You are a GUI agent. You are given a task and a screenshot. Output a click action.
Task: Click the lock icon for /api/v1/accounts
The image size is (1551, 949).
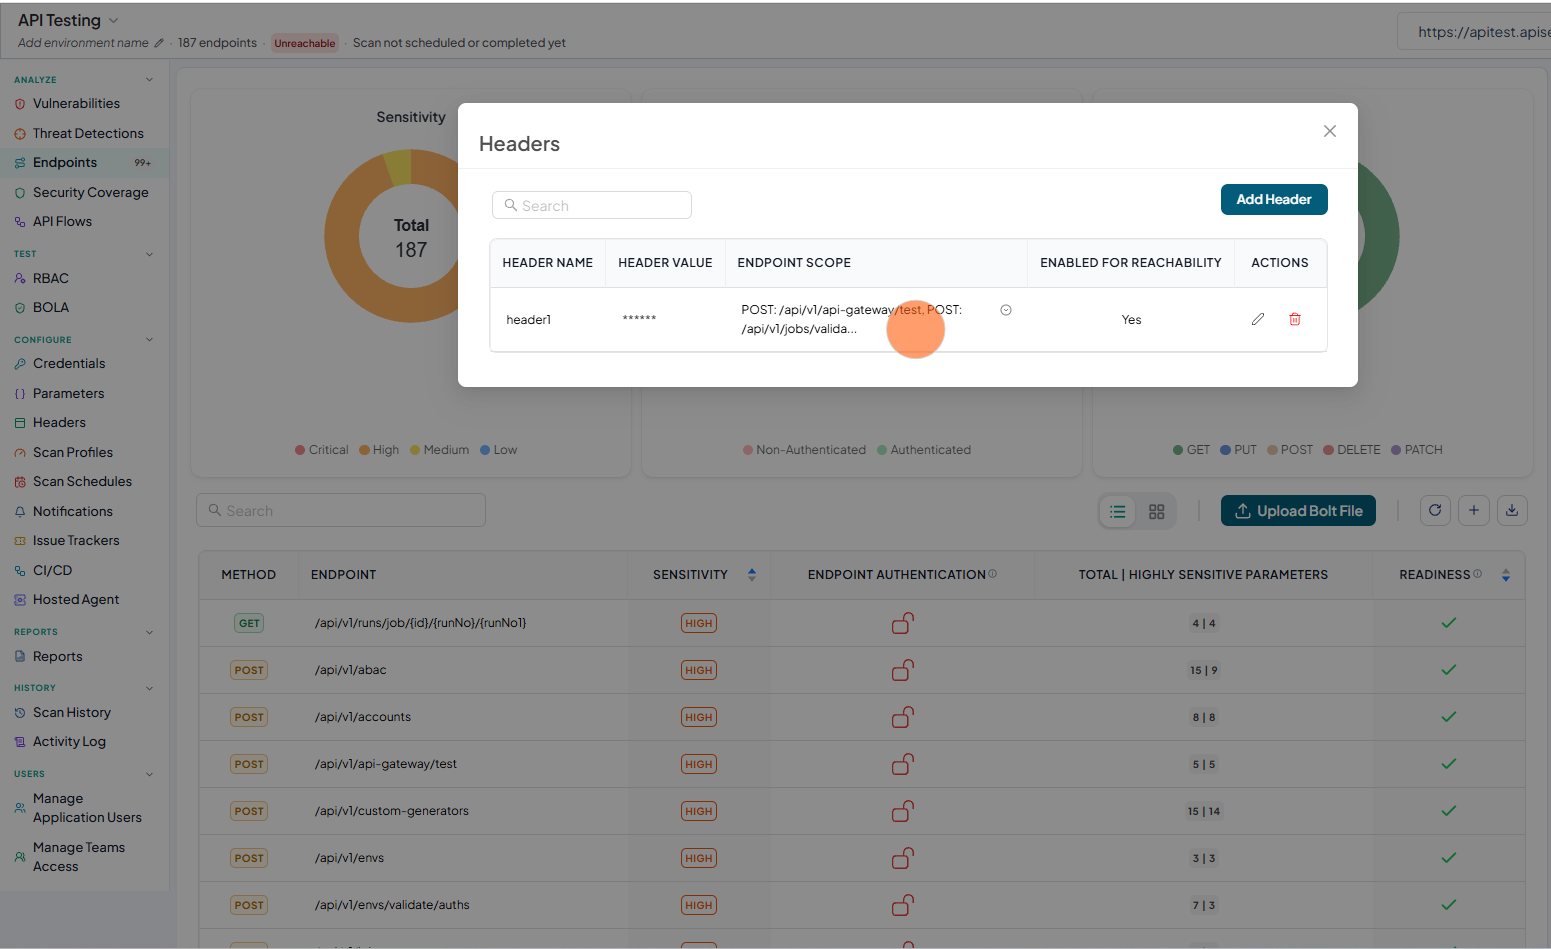tap(903, 717)
